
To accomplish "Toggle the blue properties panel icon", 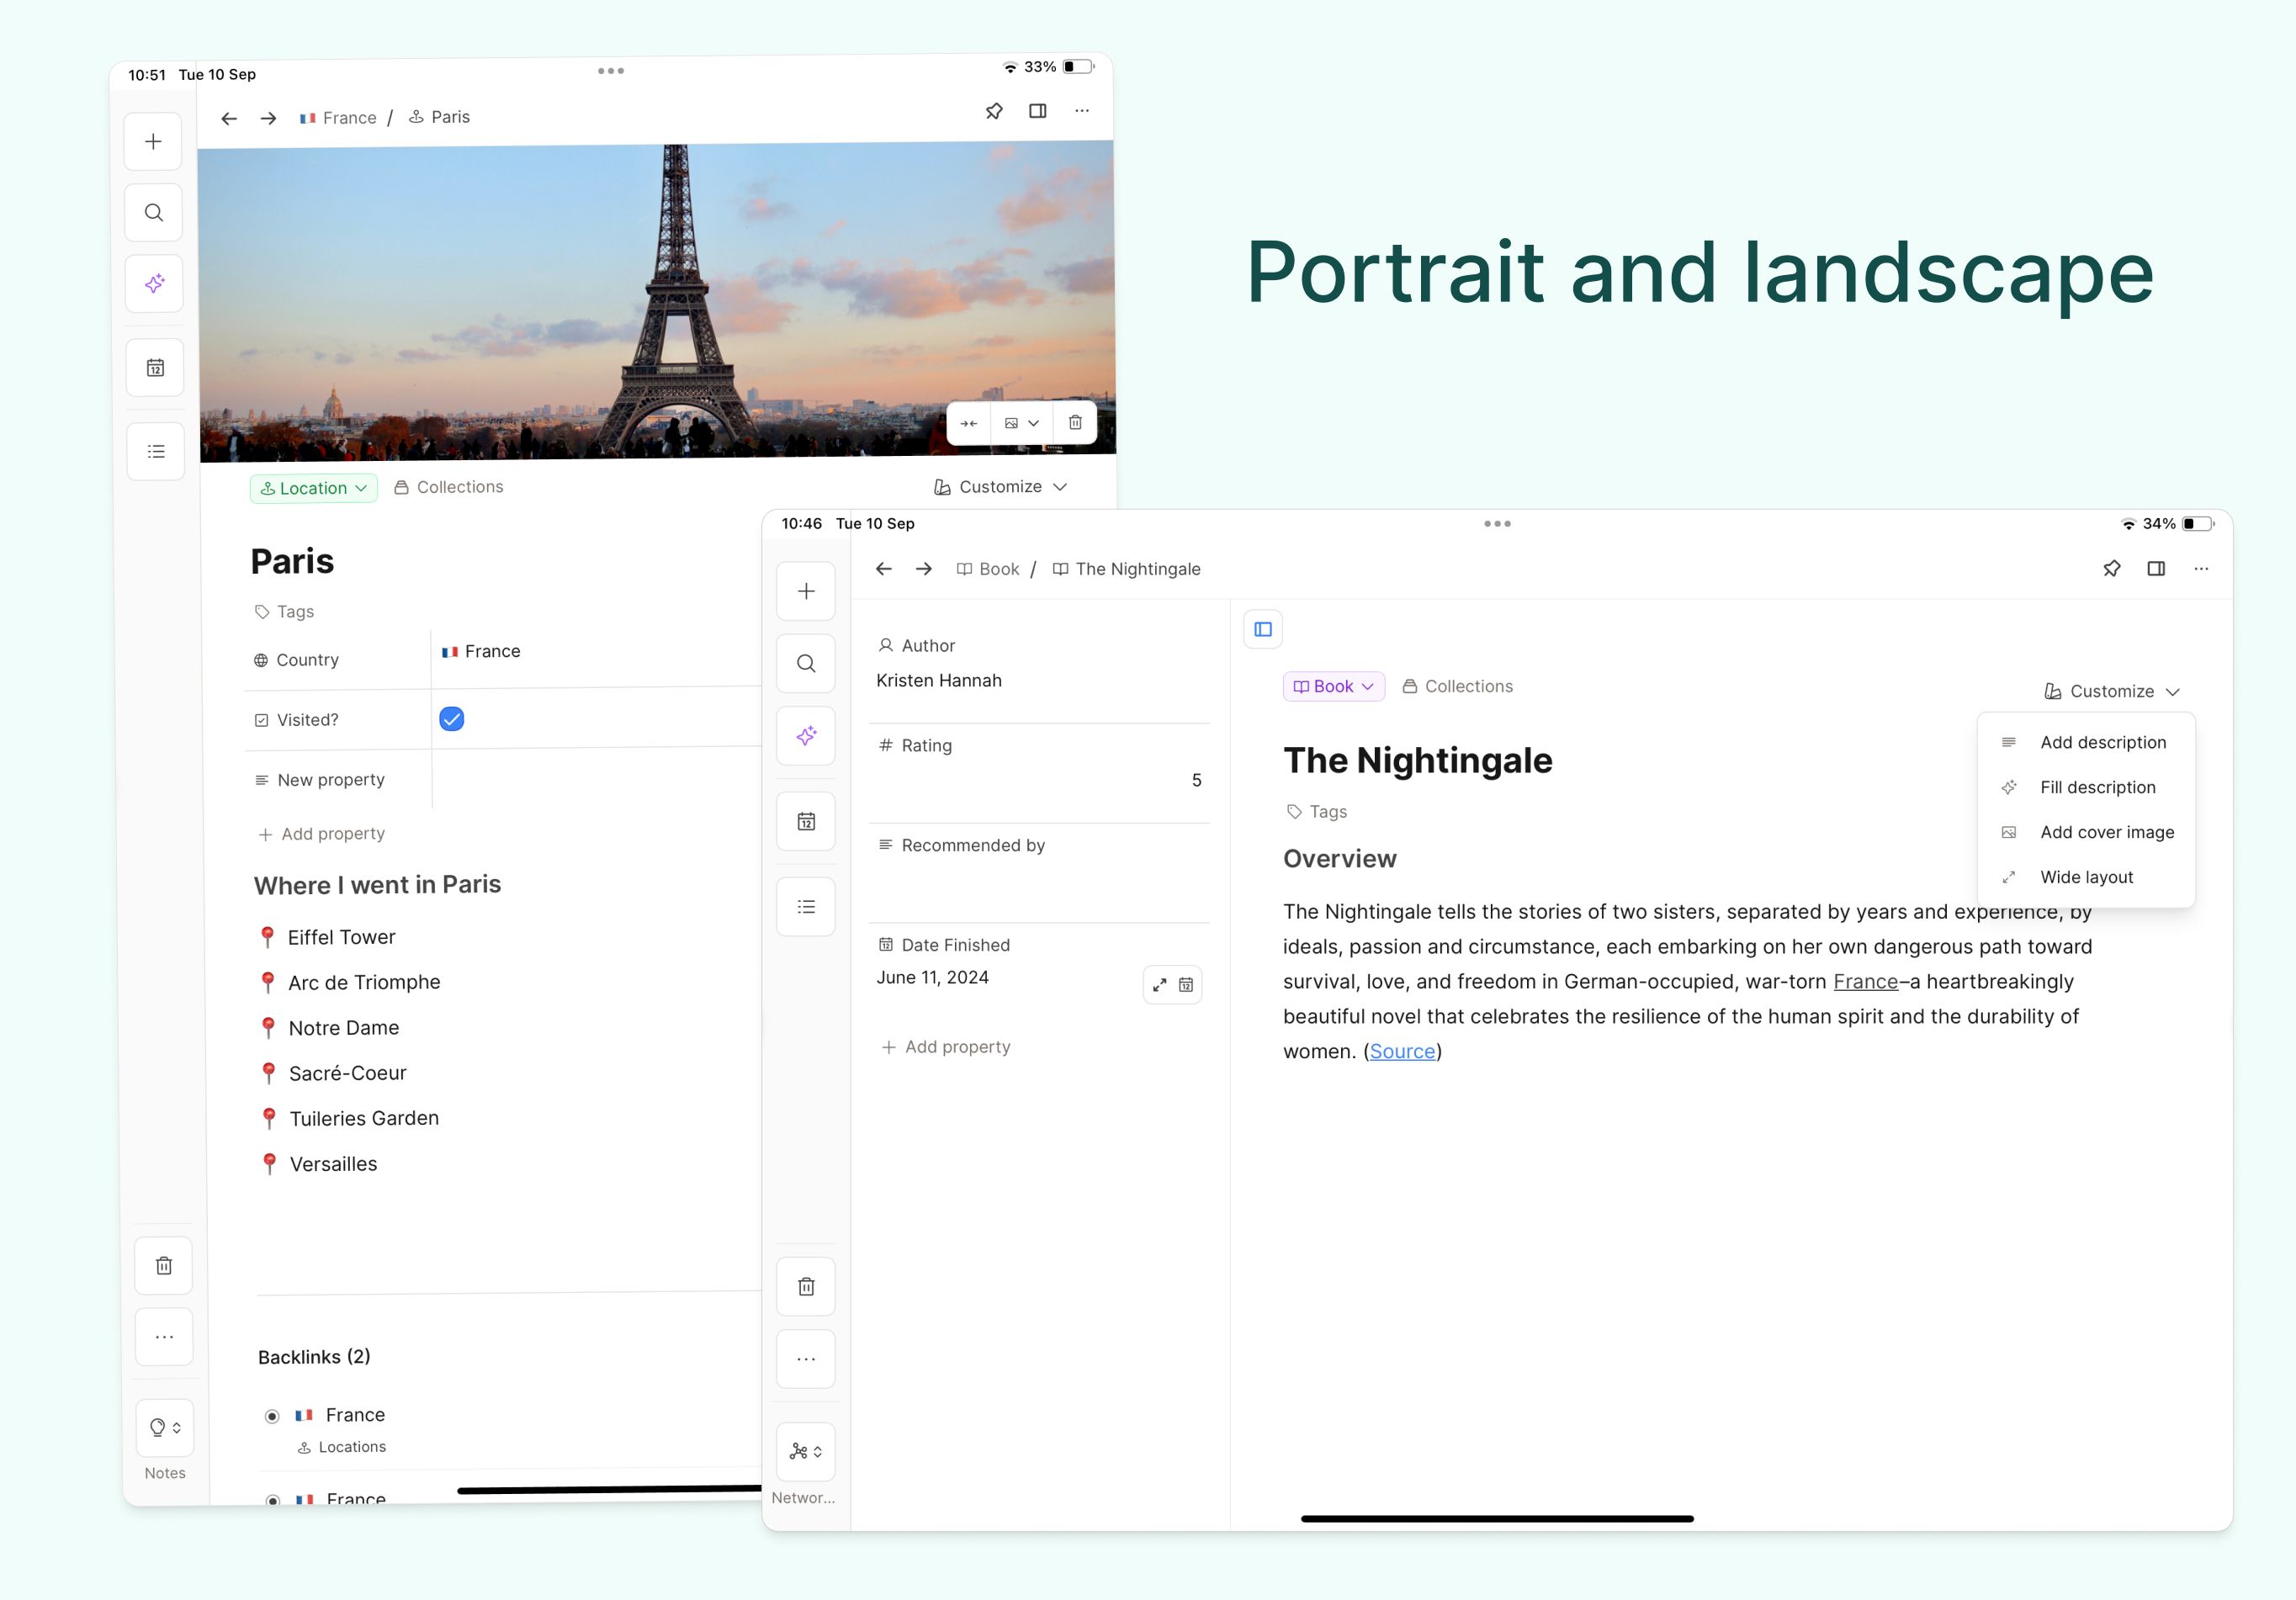I will (x=1263, y=629).
